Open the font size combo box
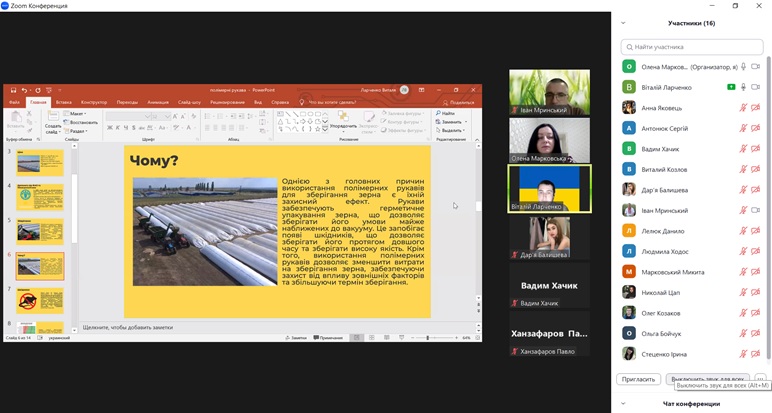The width and height of the screenshot is (772, 413). [161, 116]
